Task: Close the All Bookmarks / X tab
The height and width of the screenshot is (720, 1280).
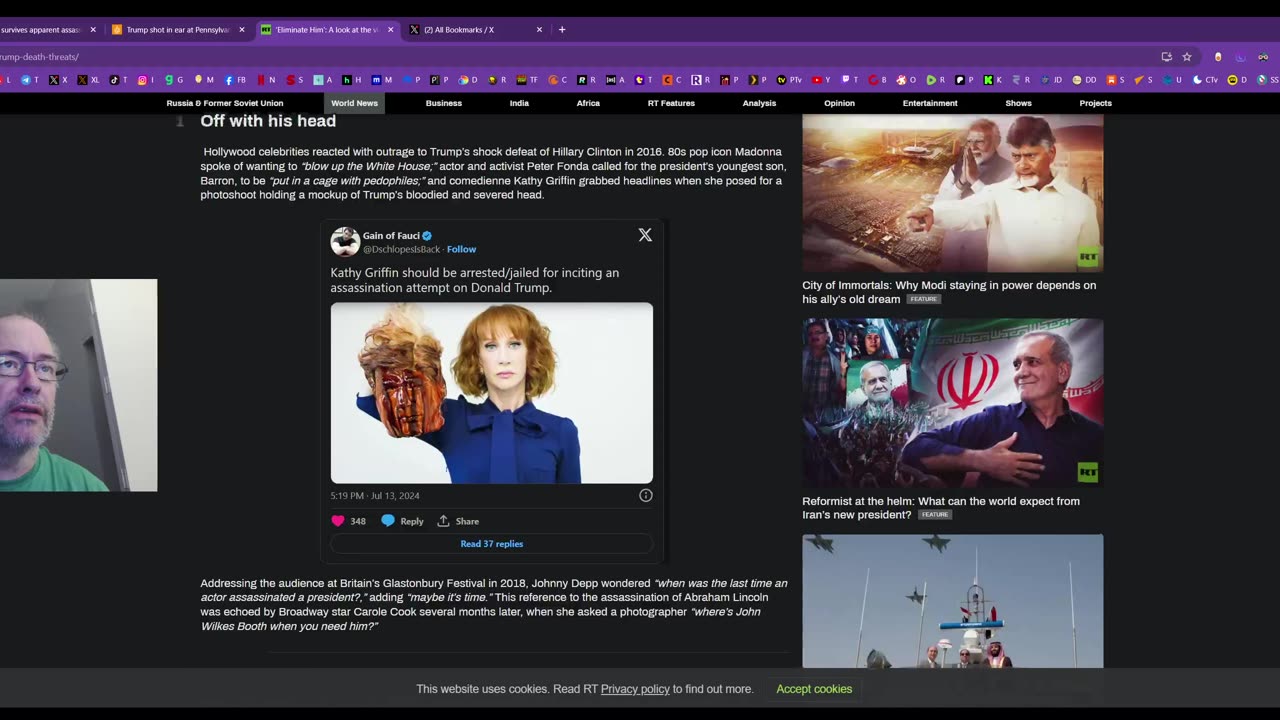Action: click(x=539, y=30)
